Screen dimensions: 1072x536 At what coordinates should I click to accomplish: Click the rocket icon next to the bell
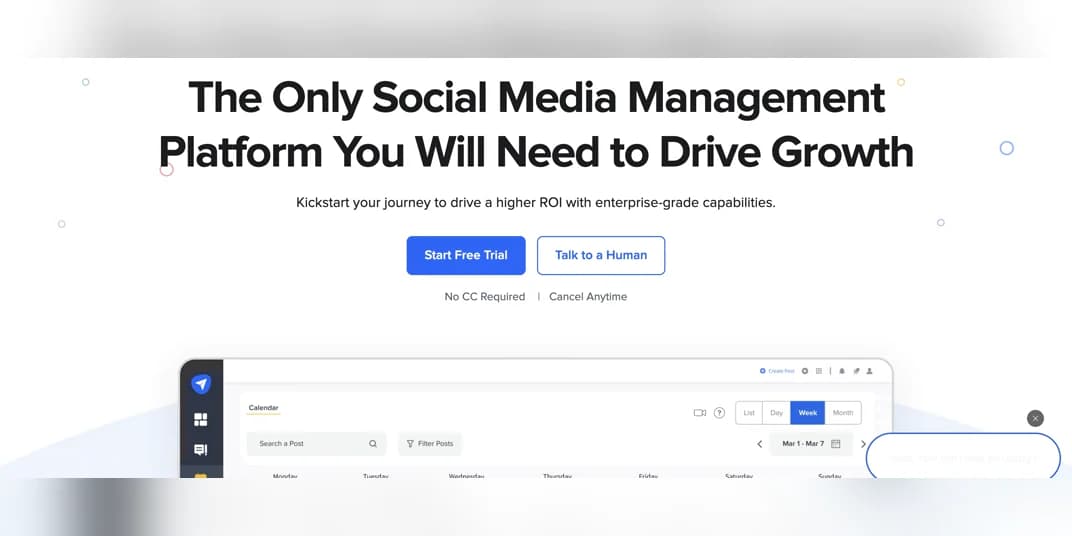click(x=856, y=371)
